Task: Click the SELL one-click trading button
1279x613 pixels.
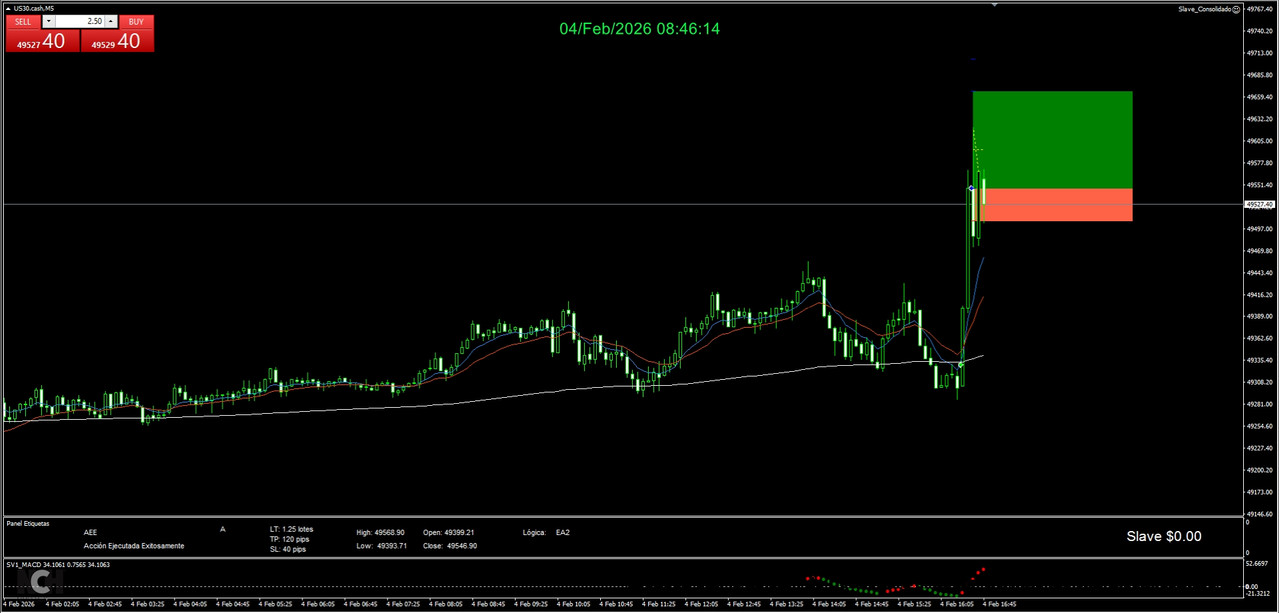Action: pyautogui.click(x=23, y=21)
